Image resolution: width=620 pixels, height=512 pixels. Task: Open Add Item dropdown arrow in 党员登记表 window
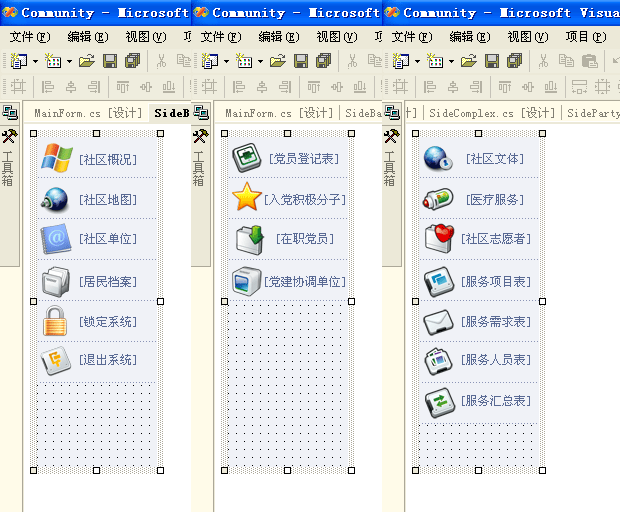(x=260, y=62)
